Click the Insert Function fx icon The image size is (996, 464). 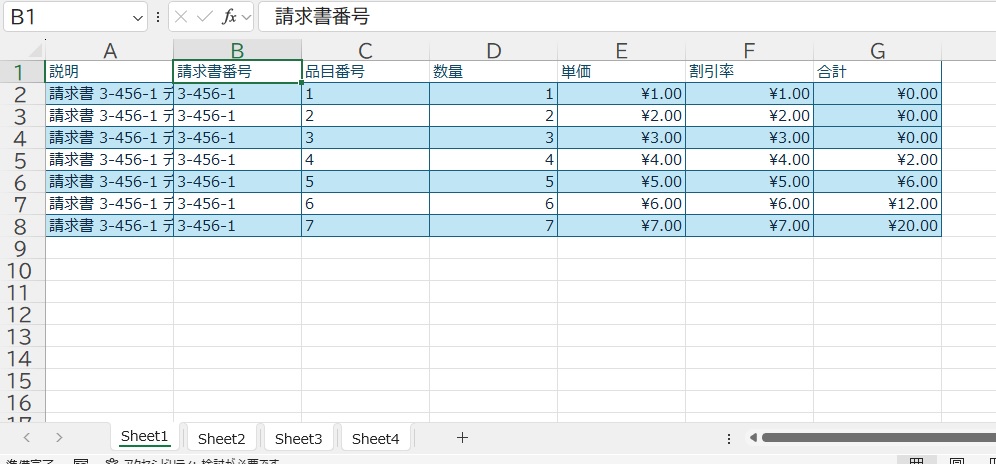click(x=229, y=17)
